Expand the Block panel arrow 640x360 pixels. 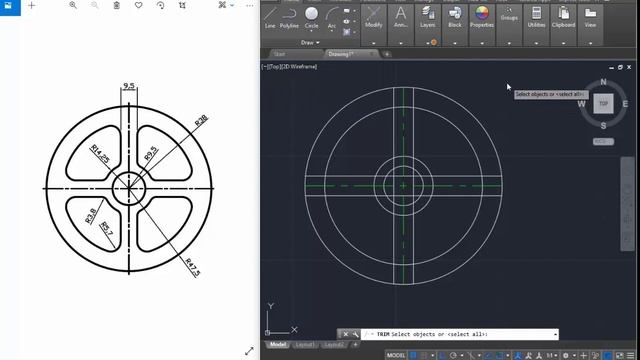(x=455, y=43)
